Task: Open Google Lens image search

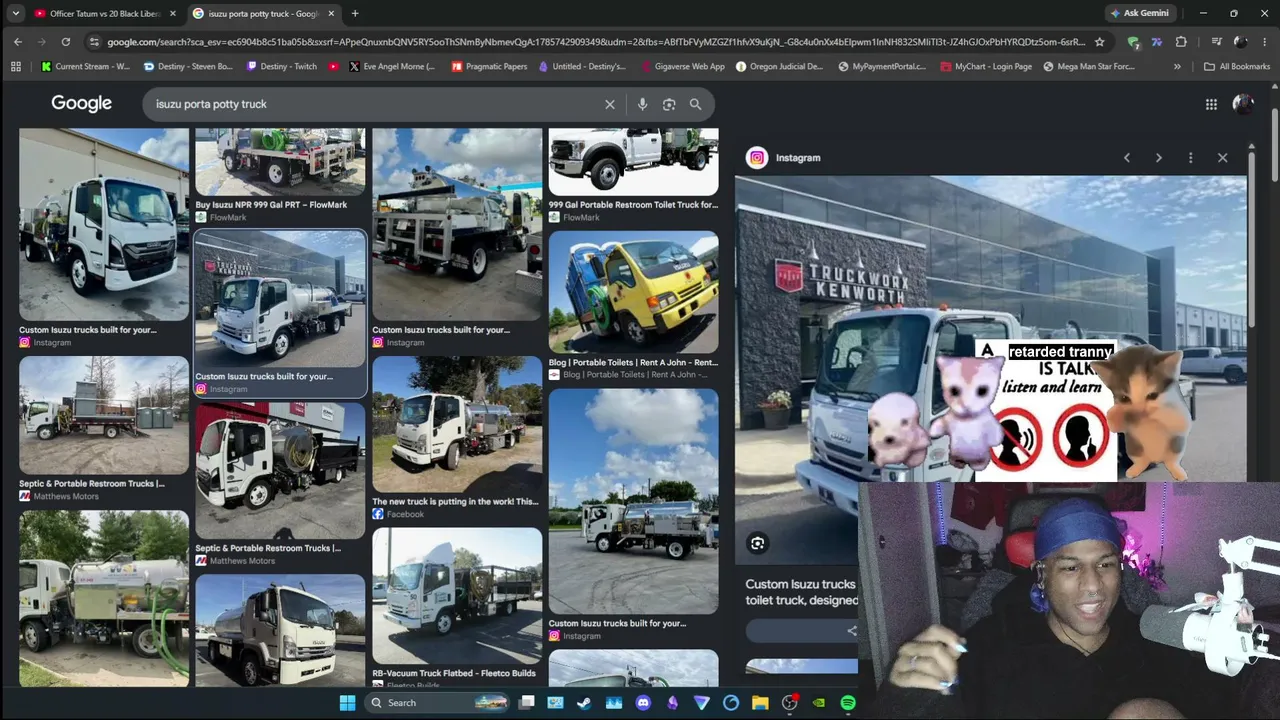Action: tap(669, 104)
